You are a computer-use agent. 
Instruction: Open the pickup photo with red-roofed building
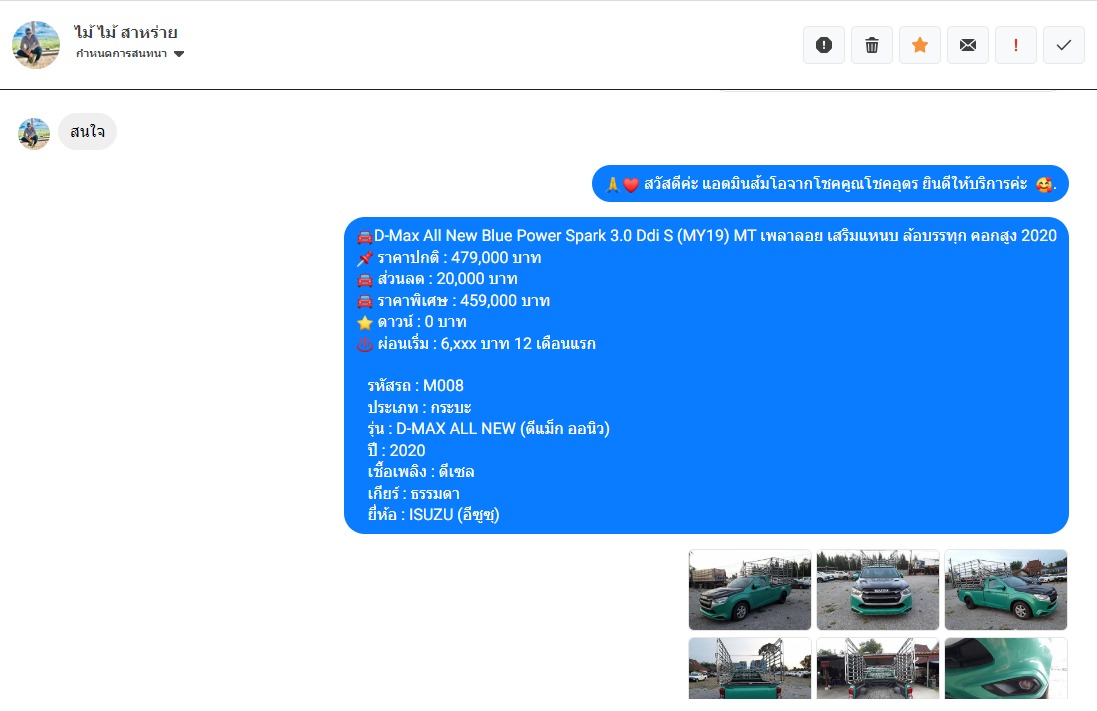pyautogui.click(x=1006, y=590)
